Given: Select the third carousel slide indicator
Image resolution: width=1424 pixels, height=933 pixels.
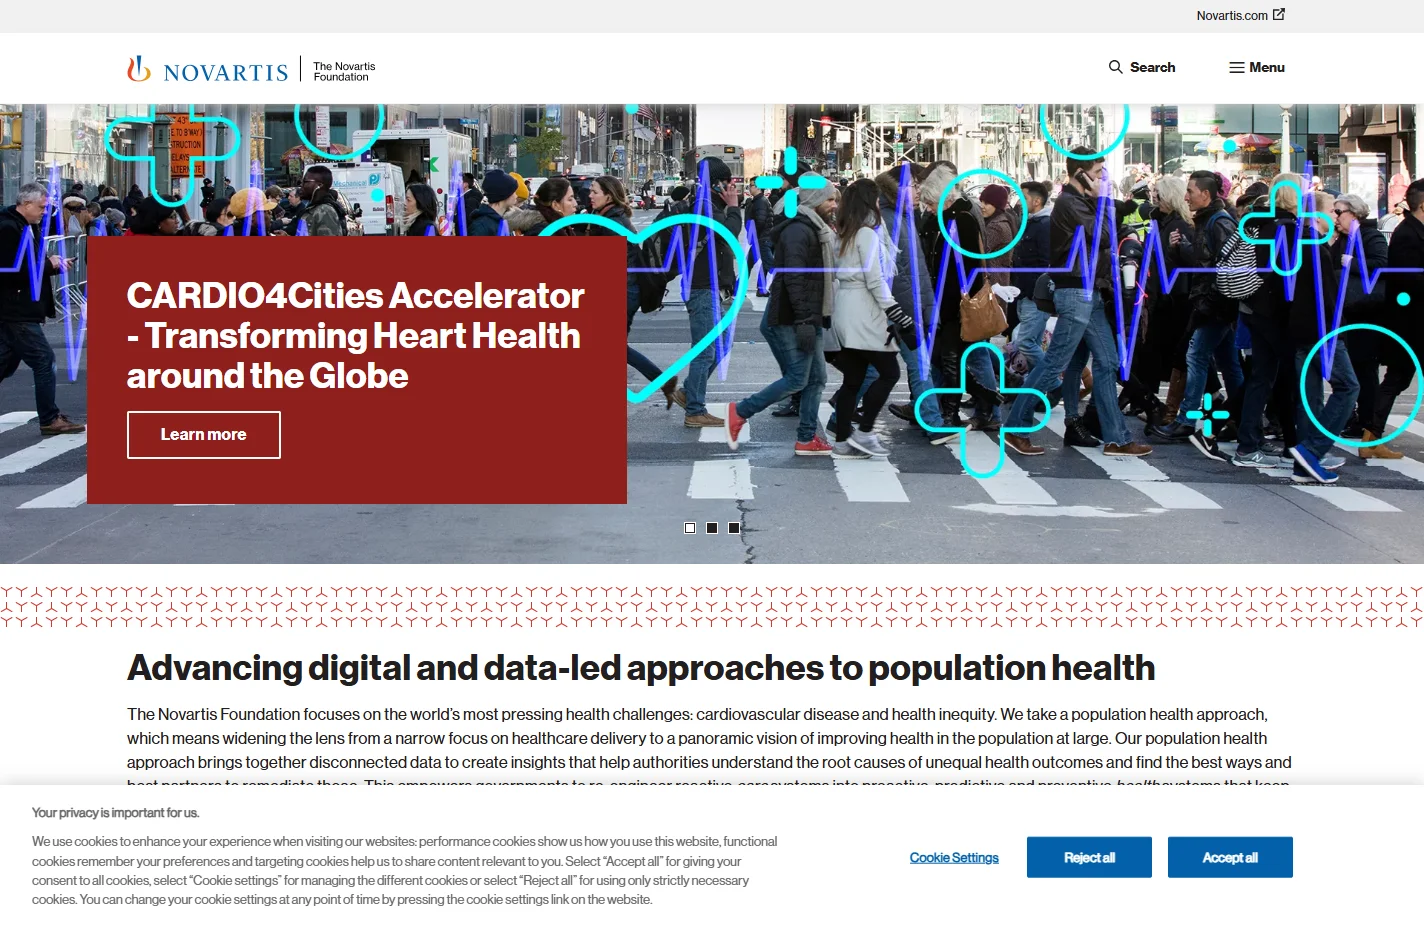Looking at the screenshot, I should tap(734, 528).
